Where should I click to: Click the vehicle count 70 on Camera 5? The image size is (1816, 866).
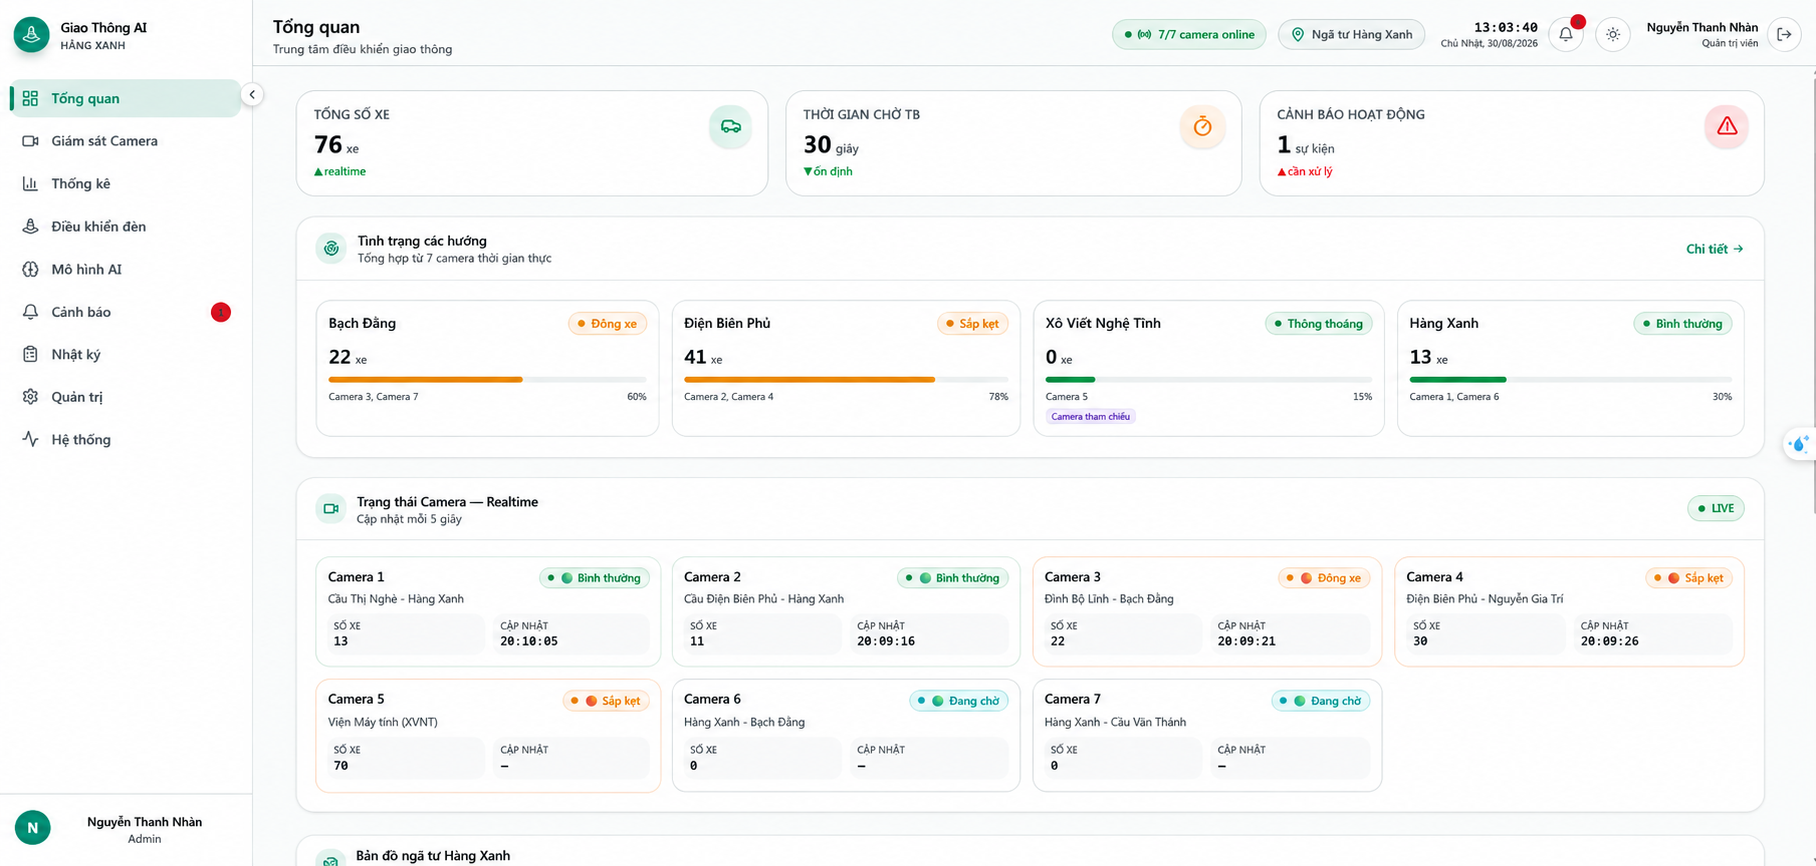(x=341, y=765)
